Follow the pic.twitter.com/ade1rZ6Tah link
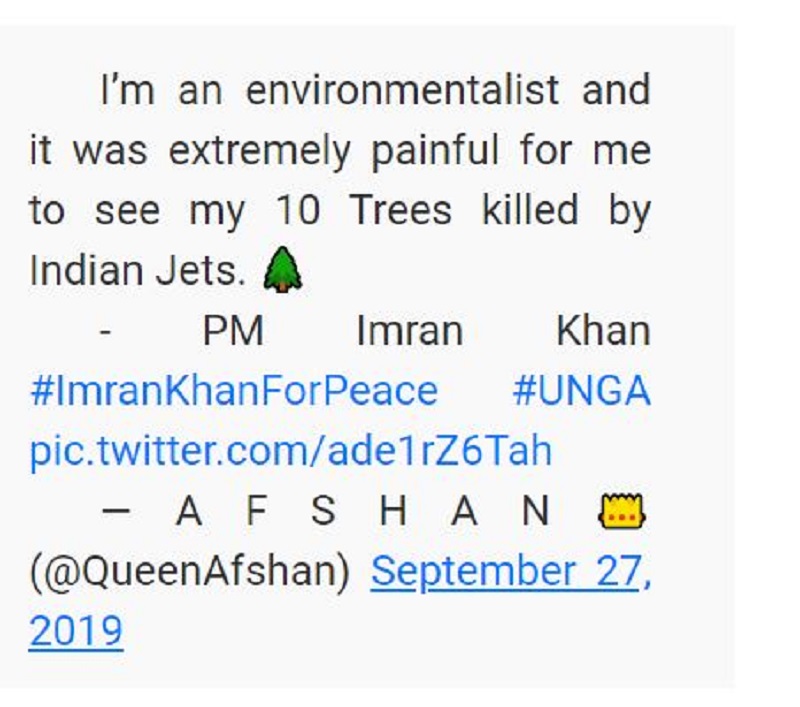800x707 pixels. point(291,452)
